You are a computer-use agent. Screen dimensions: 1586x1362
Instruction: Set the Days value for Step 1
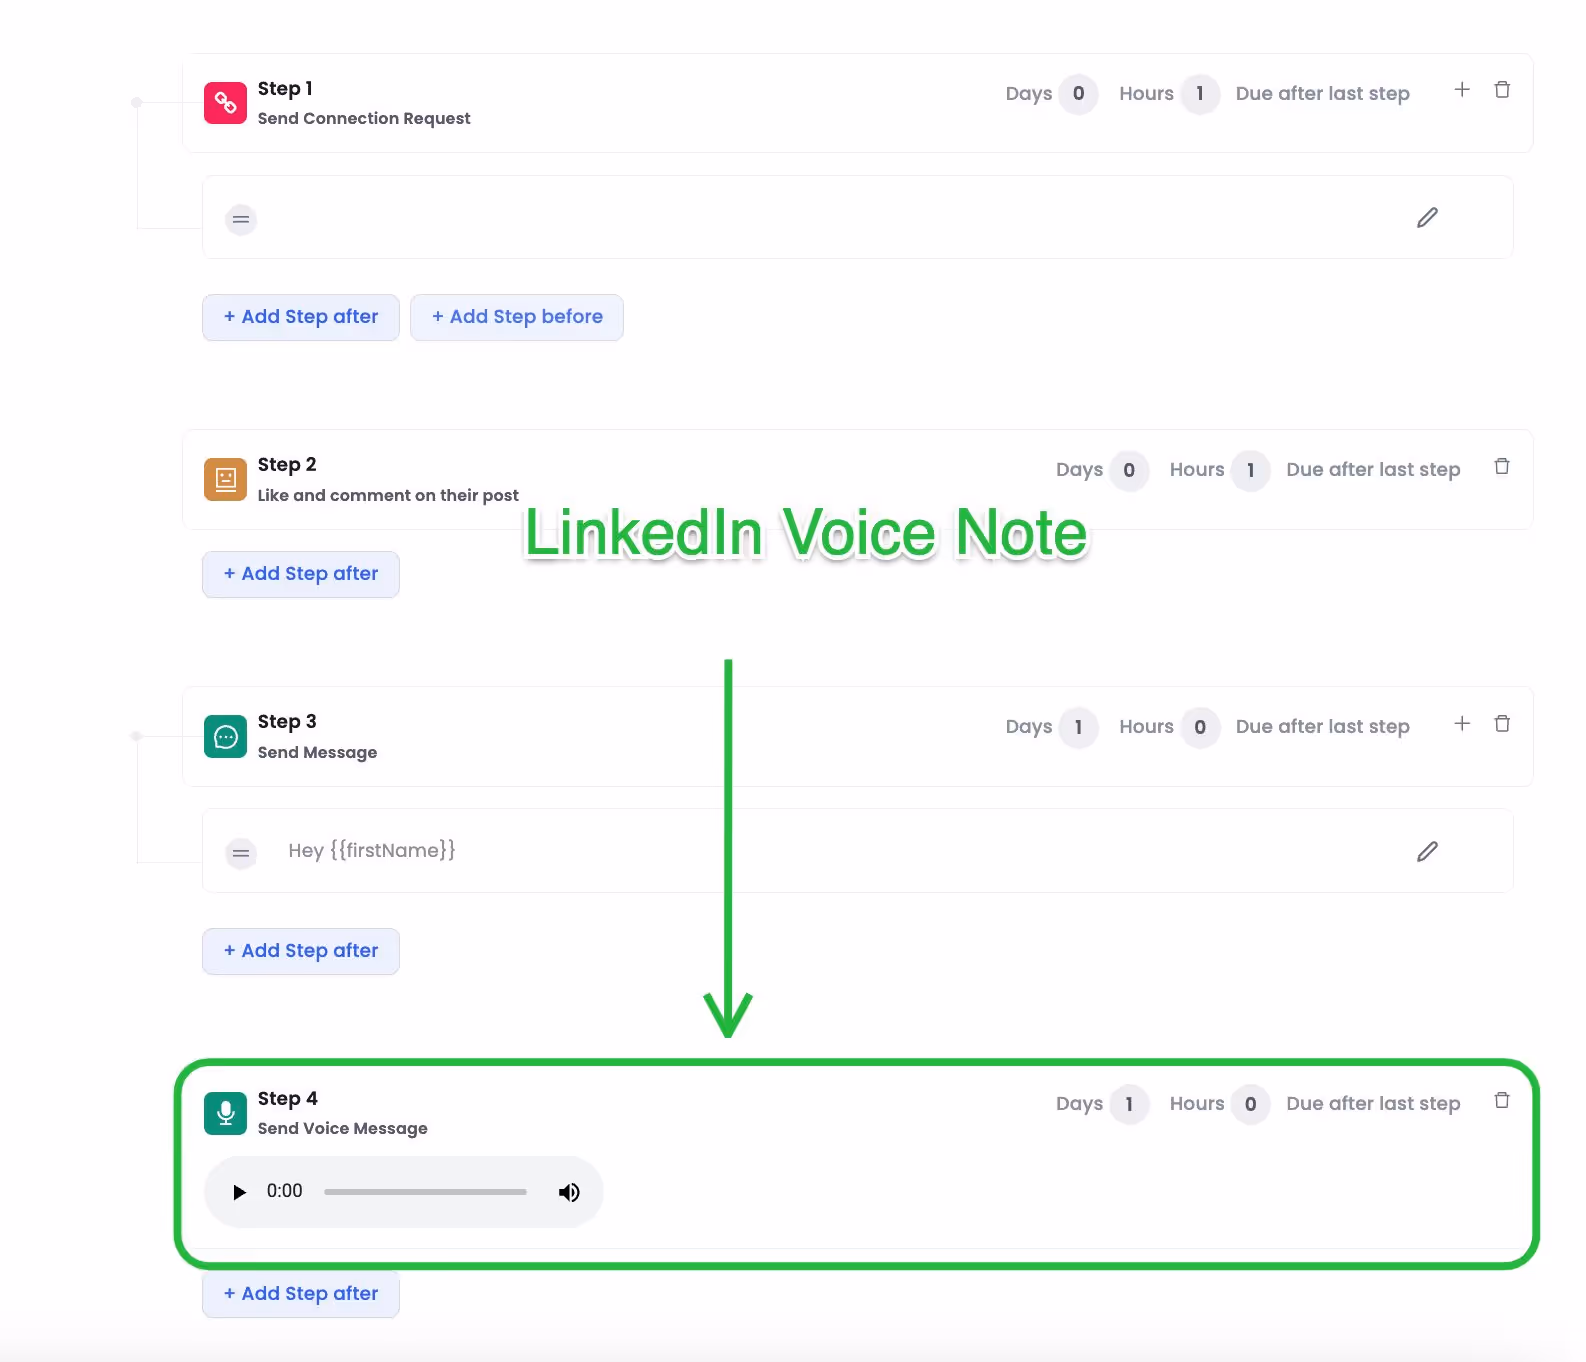point(1078,94)
